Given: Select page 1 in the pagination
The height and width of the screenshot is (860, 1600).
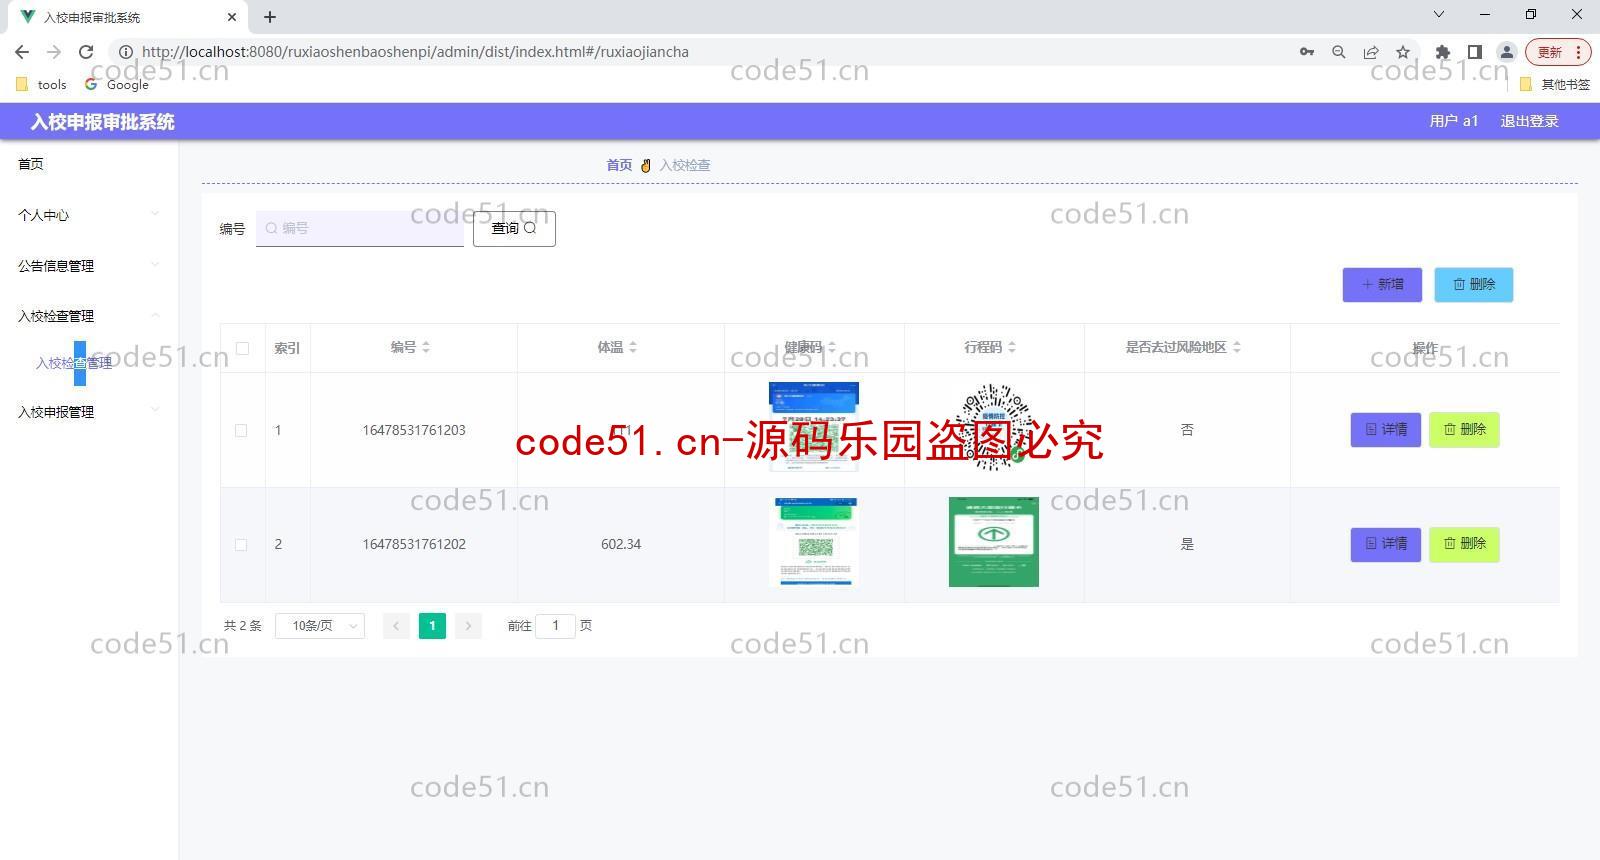Looking at the screenshot, I should (x=432, y=626).
